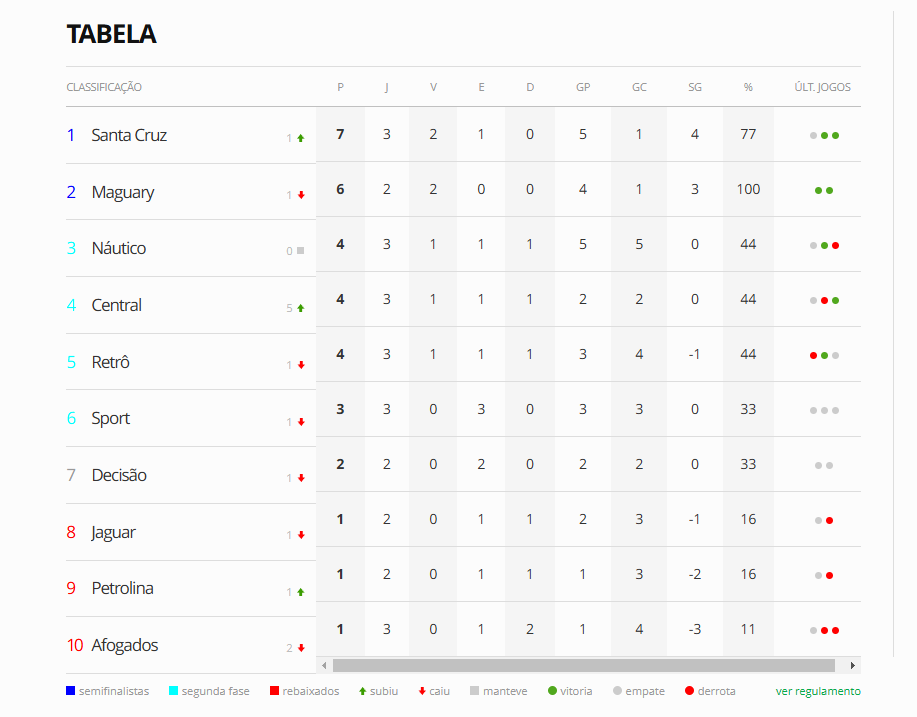The width and height of the screenshot is (917, 717).
Task: Click the scrollbar's left arrow
Action: 325,666
